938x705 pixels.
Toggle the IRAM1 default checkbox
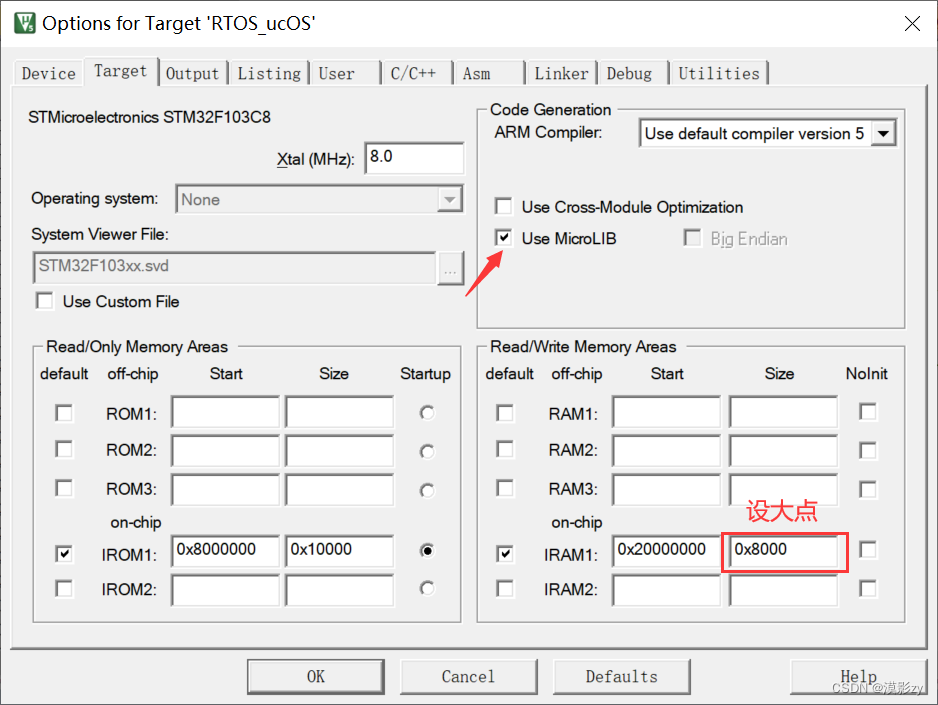505,553
